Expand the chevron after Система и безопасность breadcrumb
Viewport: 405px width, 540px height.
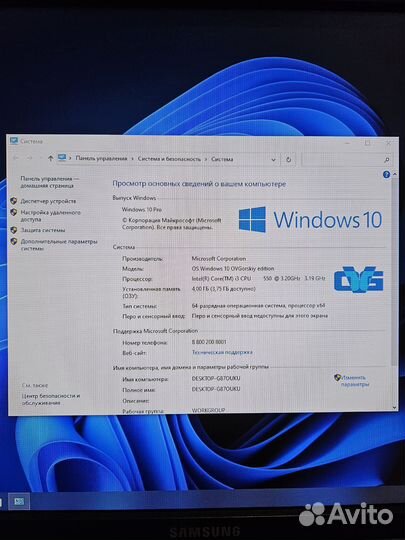[206, 159]
